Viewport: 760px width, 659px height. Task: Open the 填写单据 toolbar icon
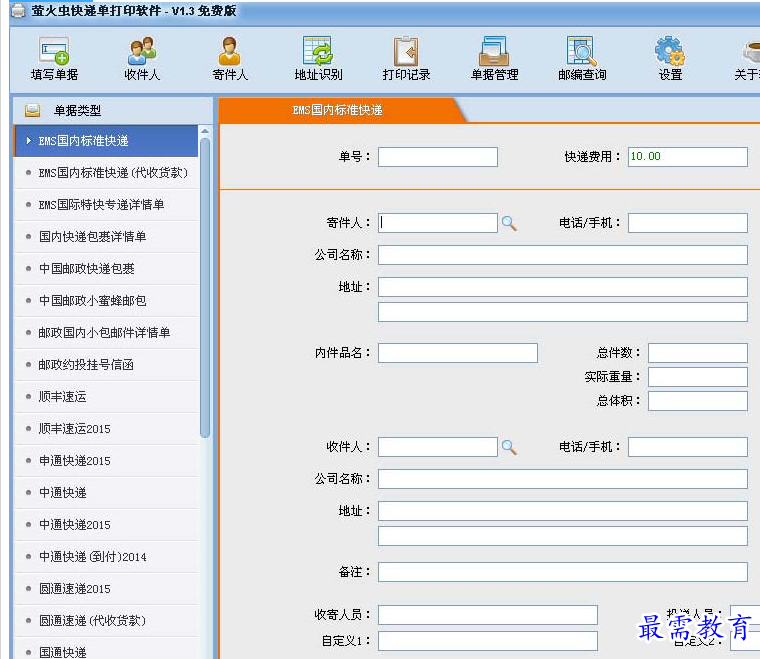[54, 58]
